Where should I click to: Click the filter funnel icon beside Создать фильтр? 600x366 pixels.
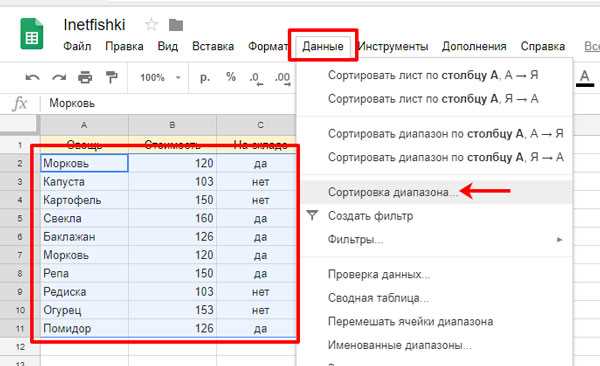tap(312, 216)
